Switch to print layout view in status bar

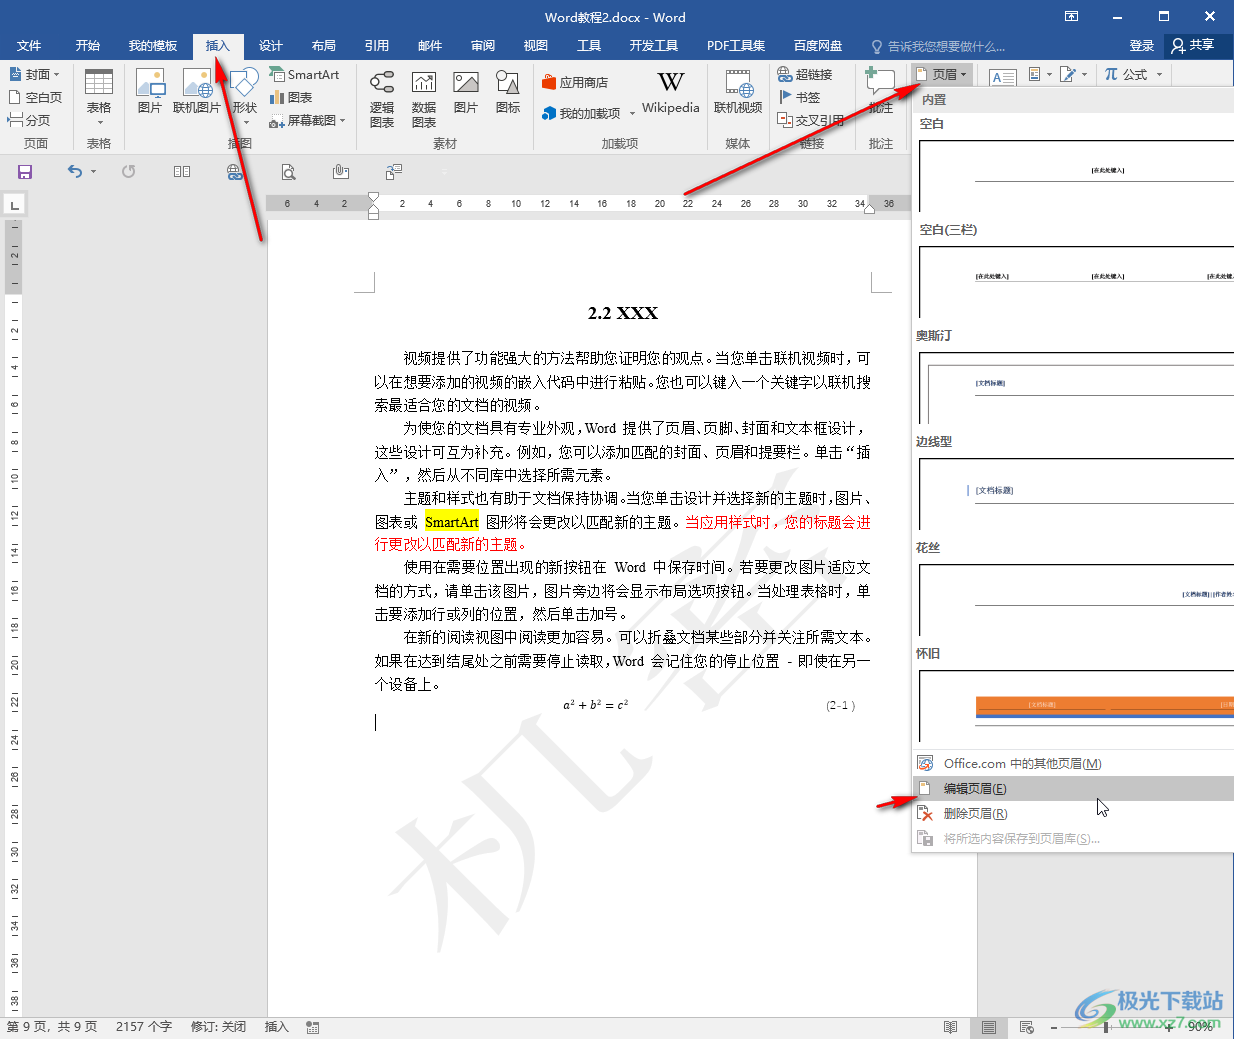(x=988, y=1027)
